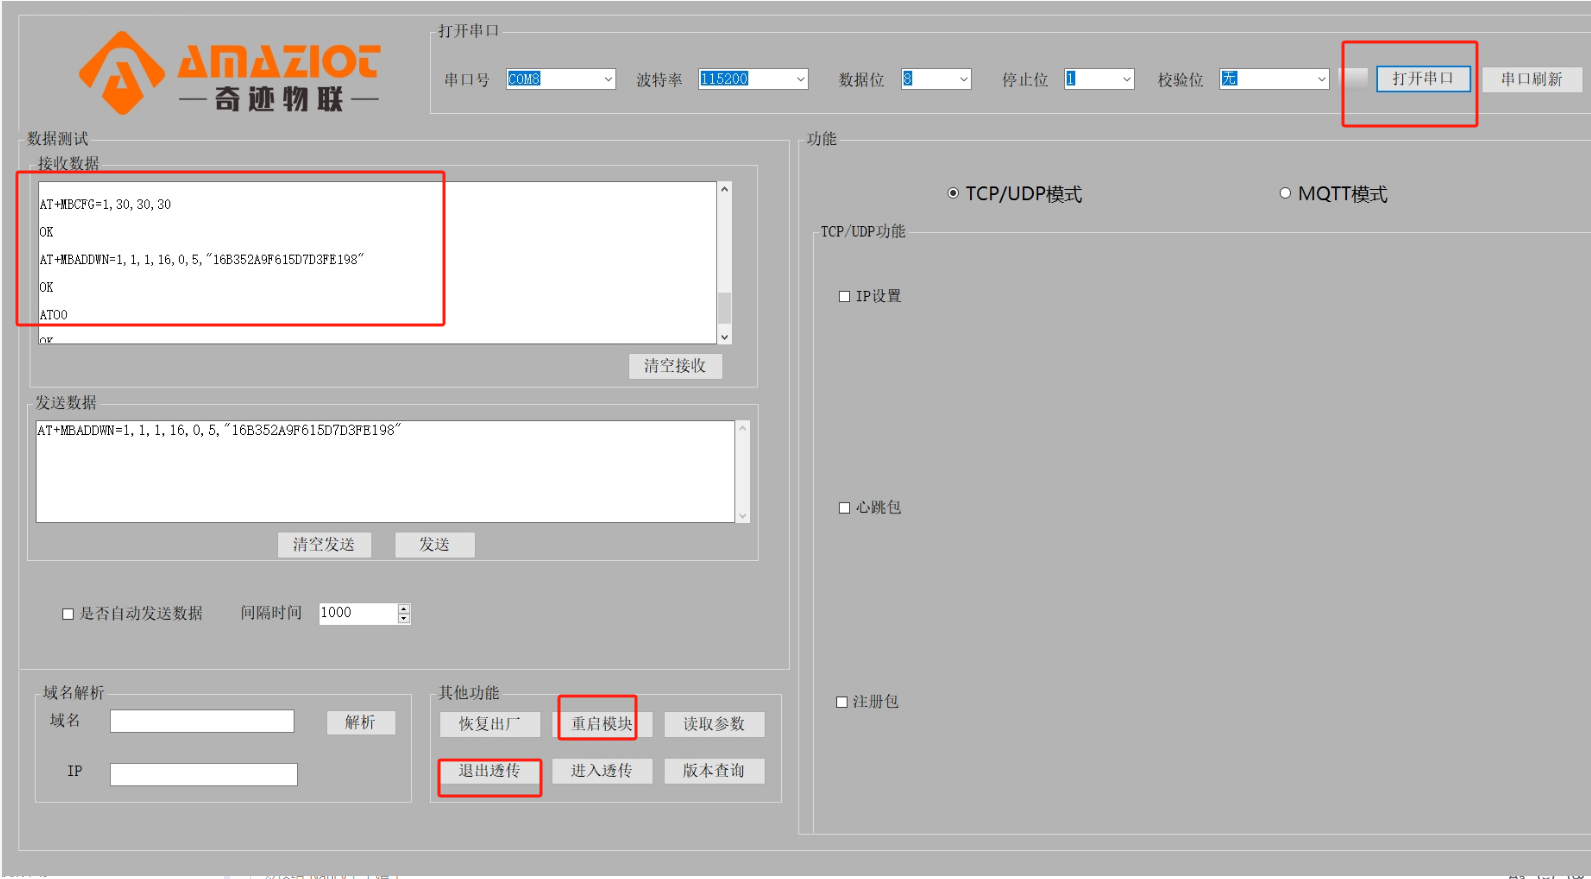Click the 解析 button
Screen dimensions: 1591x879
click(x=360, y=722)
